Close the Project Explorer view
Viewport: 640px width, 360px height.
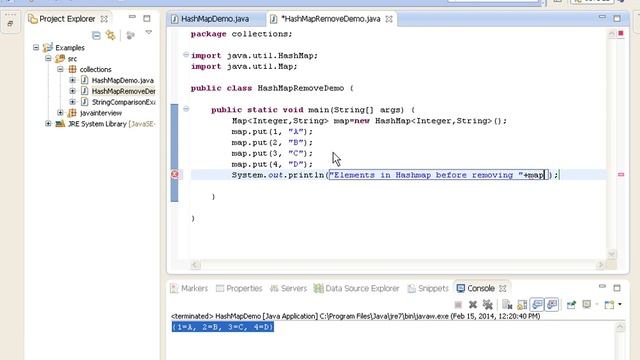(104, 19)
